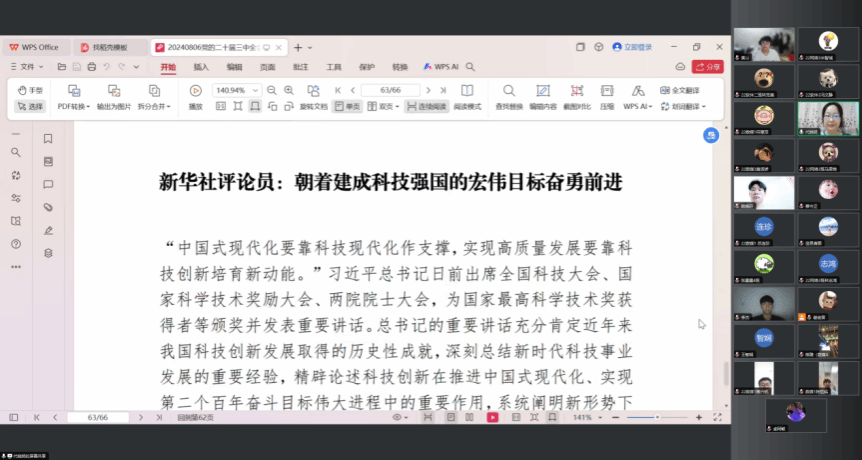This screenshot has height=460, width=862.
Task: Open bookmark panel in left sidebar
Action: (x=48, y=139)
